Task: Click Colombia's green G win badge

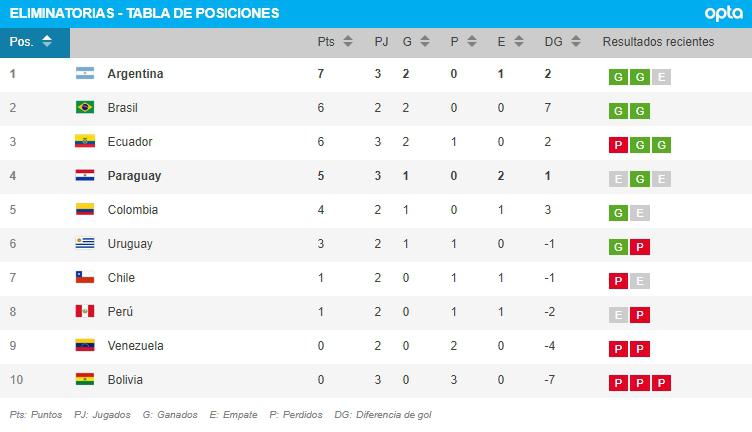Action: click(x=618, y=213)
